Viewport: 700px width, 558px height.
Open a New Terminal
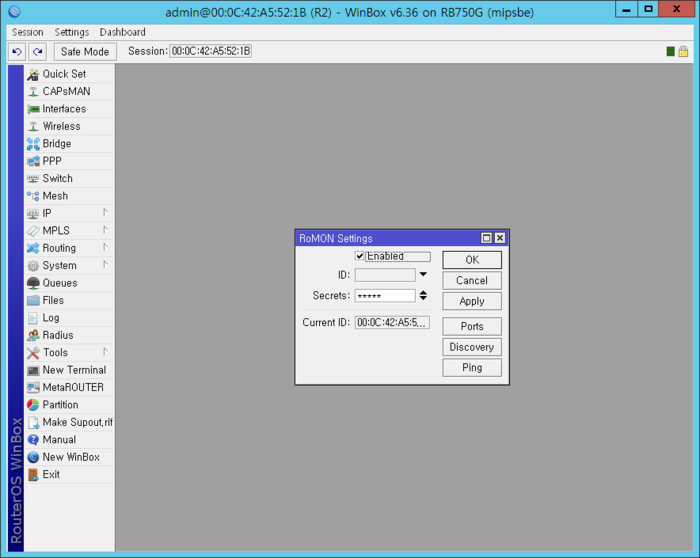click(x=69, y=370)
